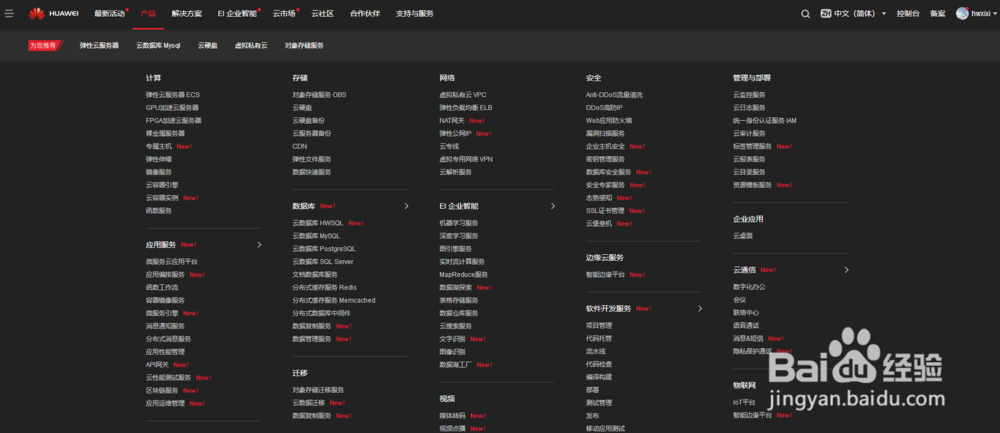Click the Huawei logo
This screenshot has width=1000, height=433.
[54, 13]
